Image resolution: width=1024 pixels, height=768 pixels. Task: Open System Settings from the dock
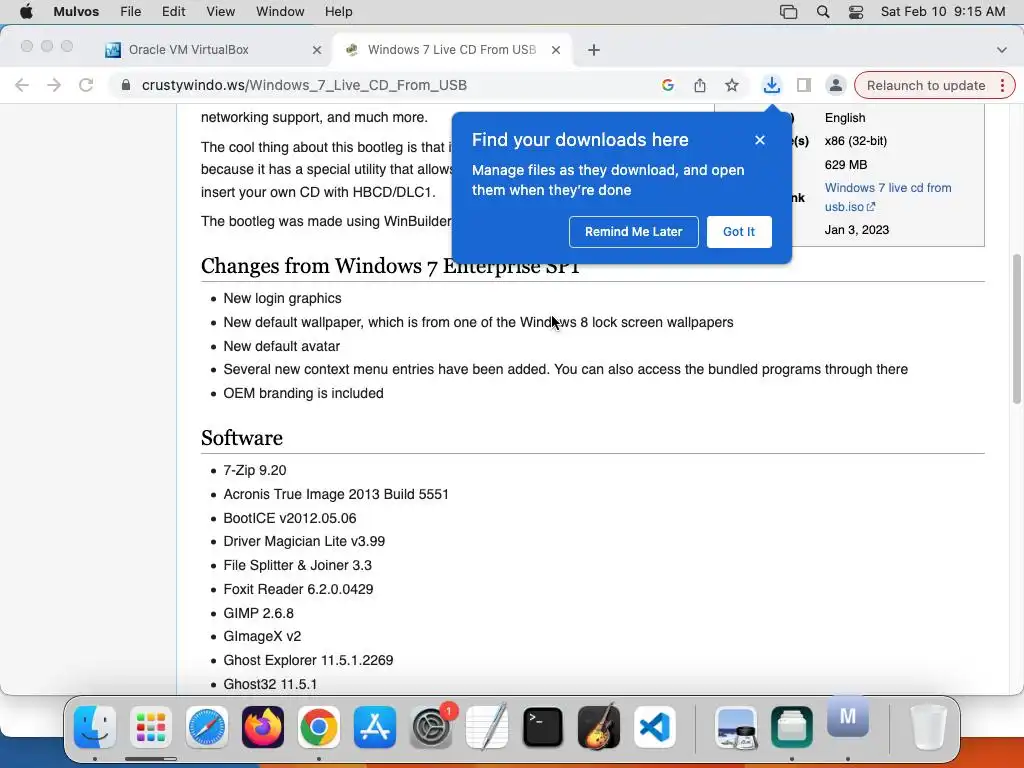[431, 727]
